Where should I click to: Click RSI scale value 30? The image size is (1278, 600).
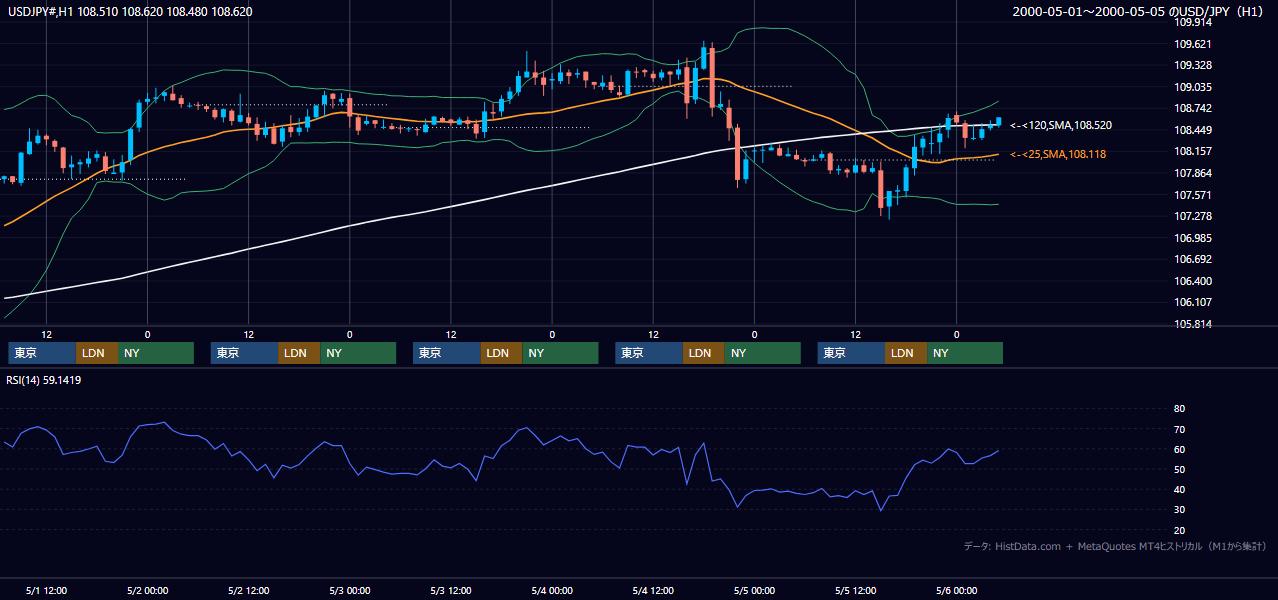1179,510
